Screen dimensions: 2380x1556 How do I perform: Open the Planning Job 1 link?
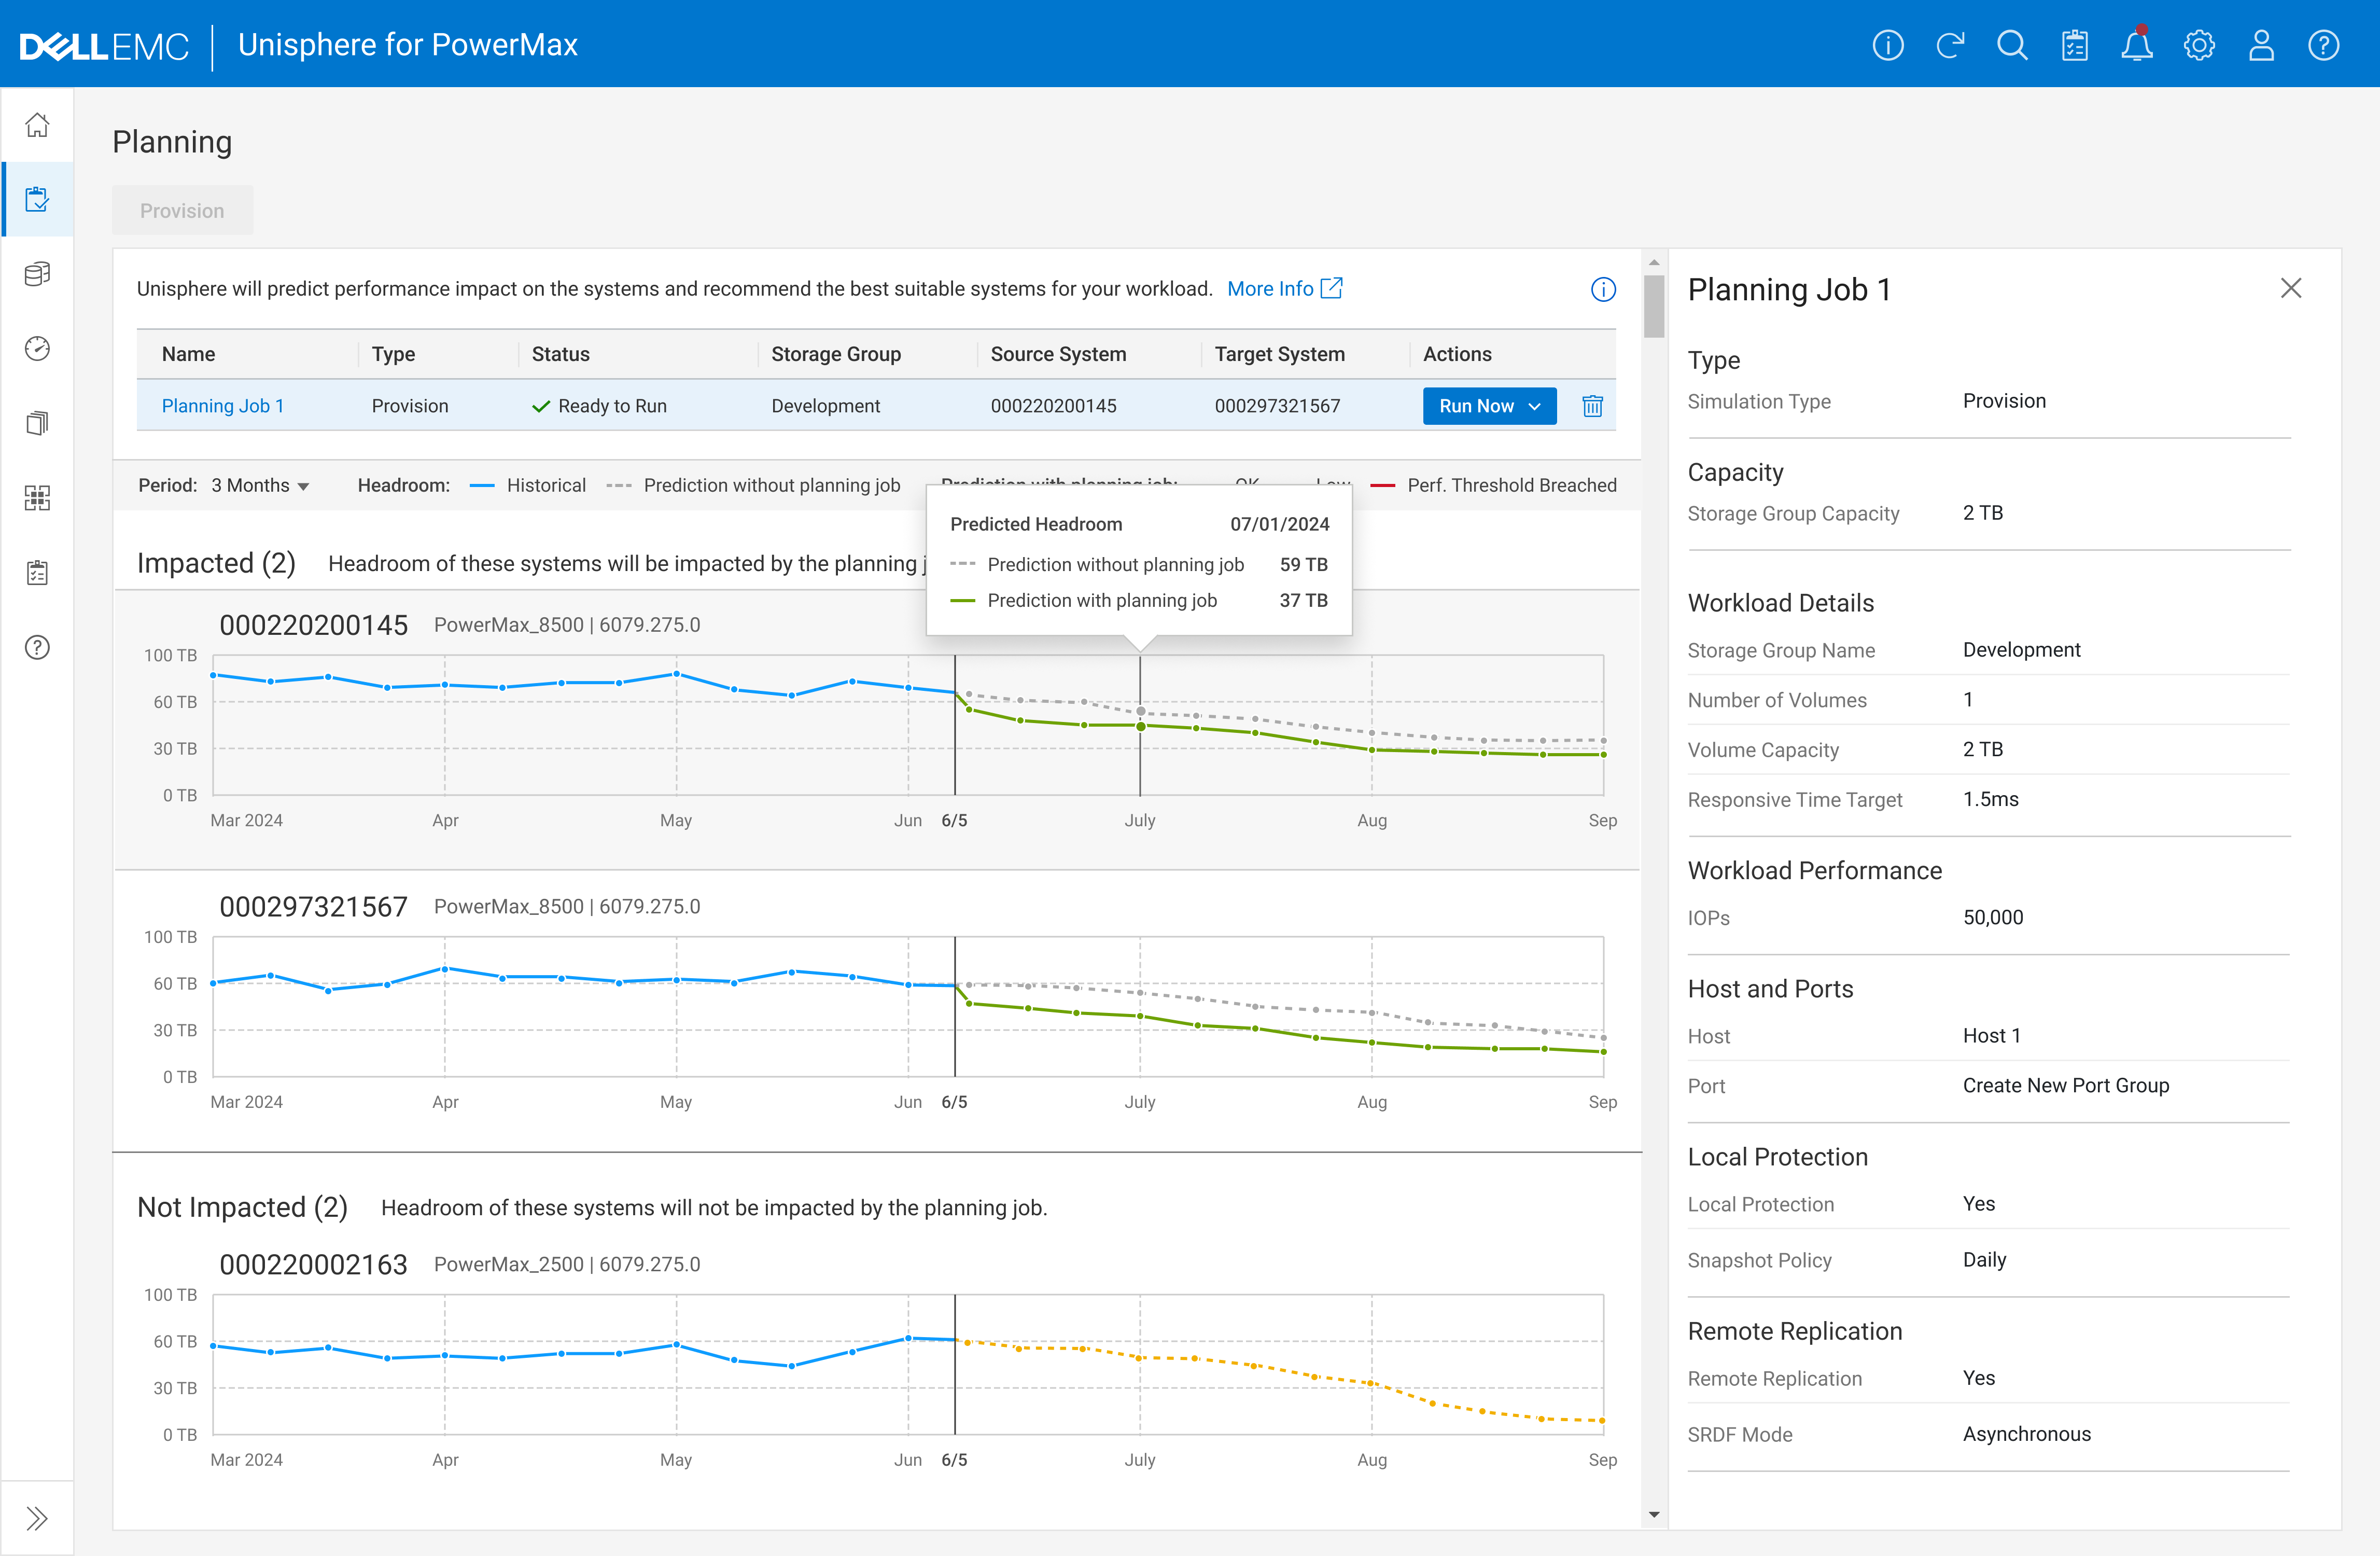coord(222,406)
